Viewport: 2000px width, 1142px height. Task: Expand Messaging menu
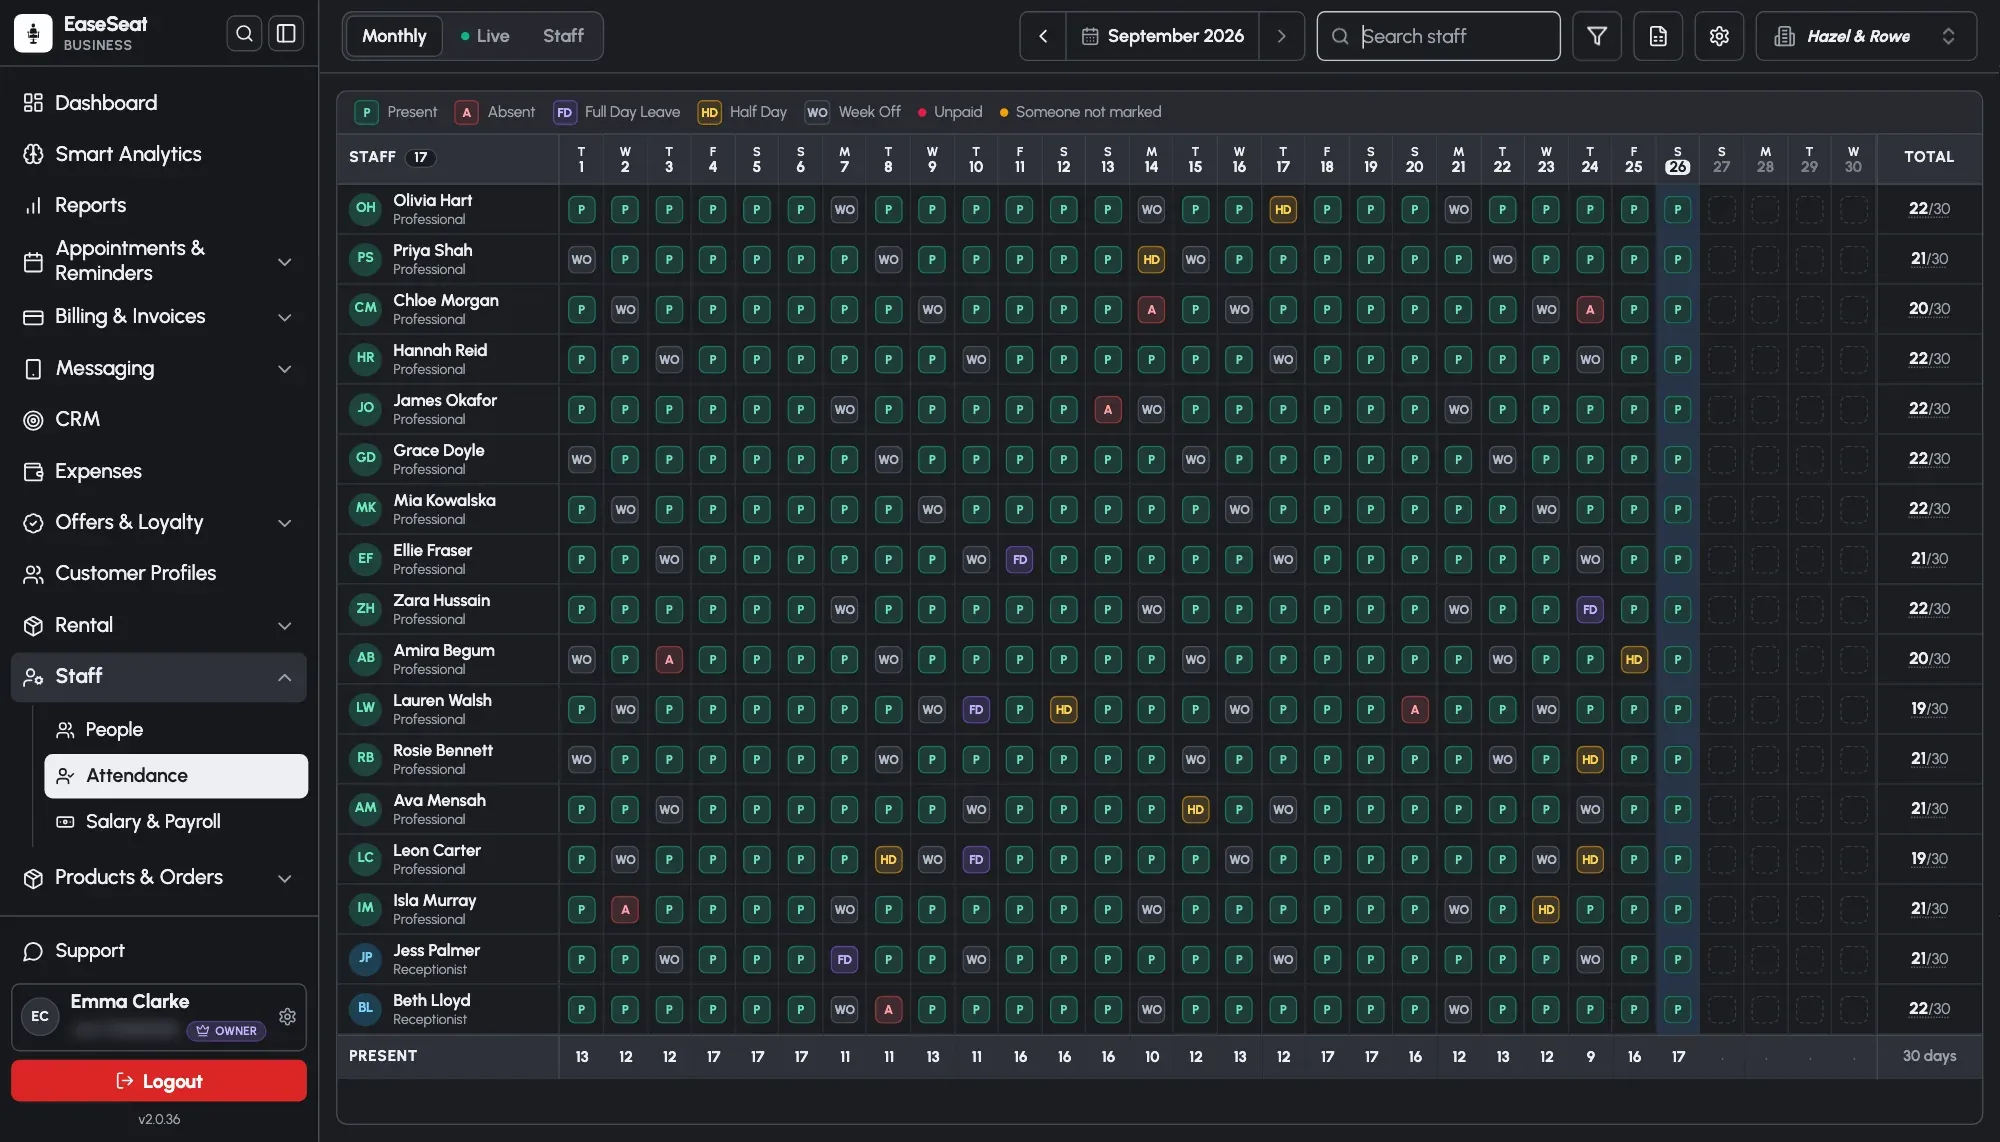pyautogui.click(x=160, y=368)
